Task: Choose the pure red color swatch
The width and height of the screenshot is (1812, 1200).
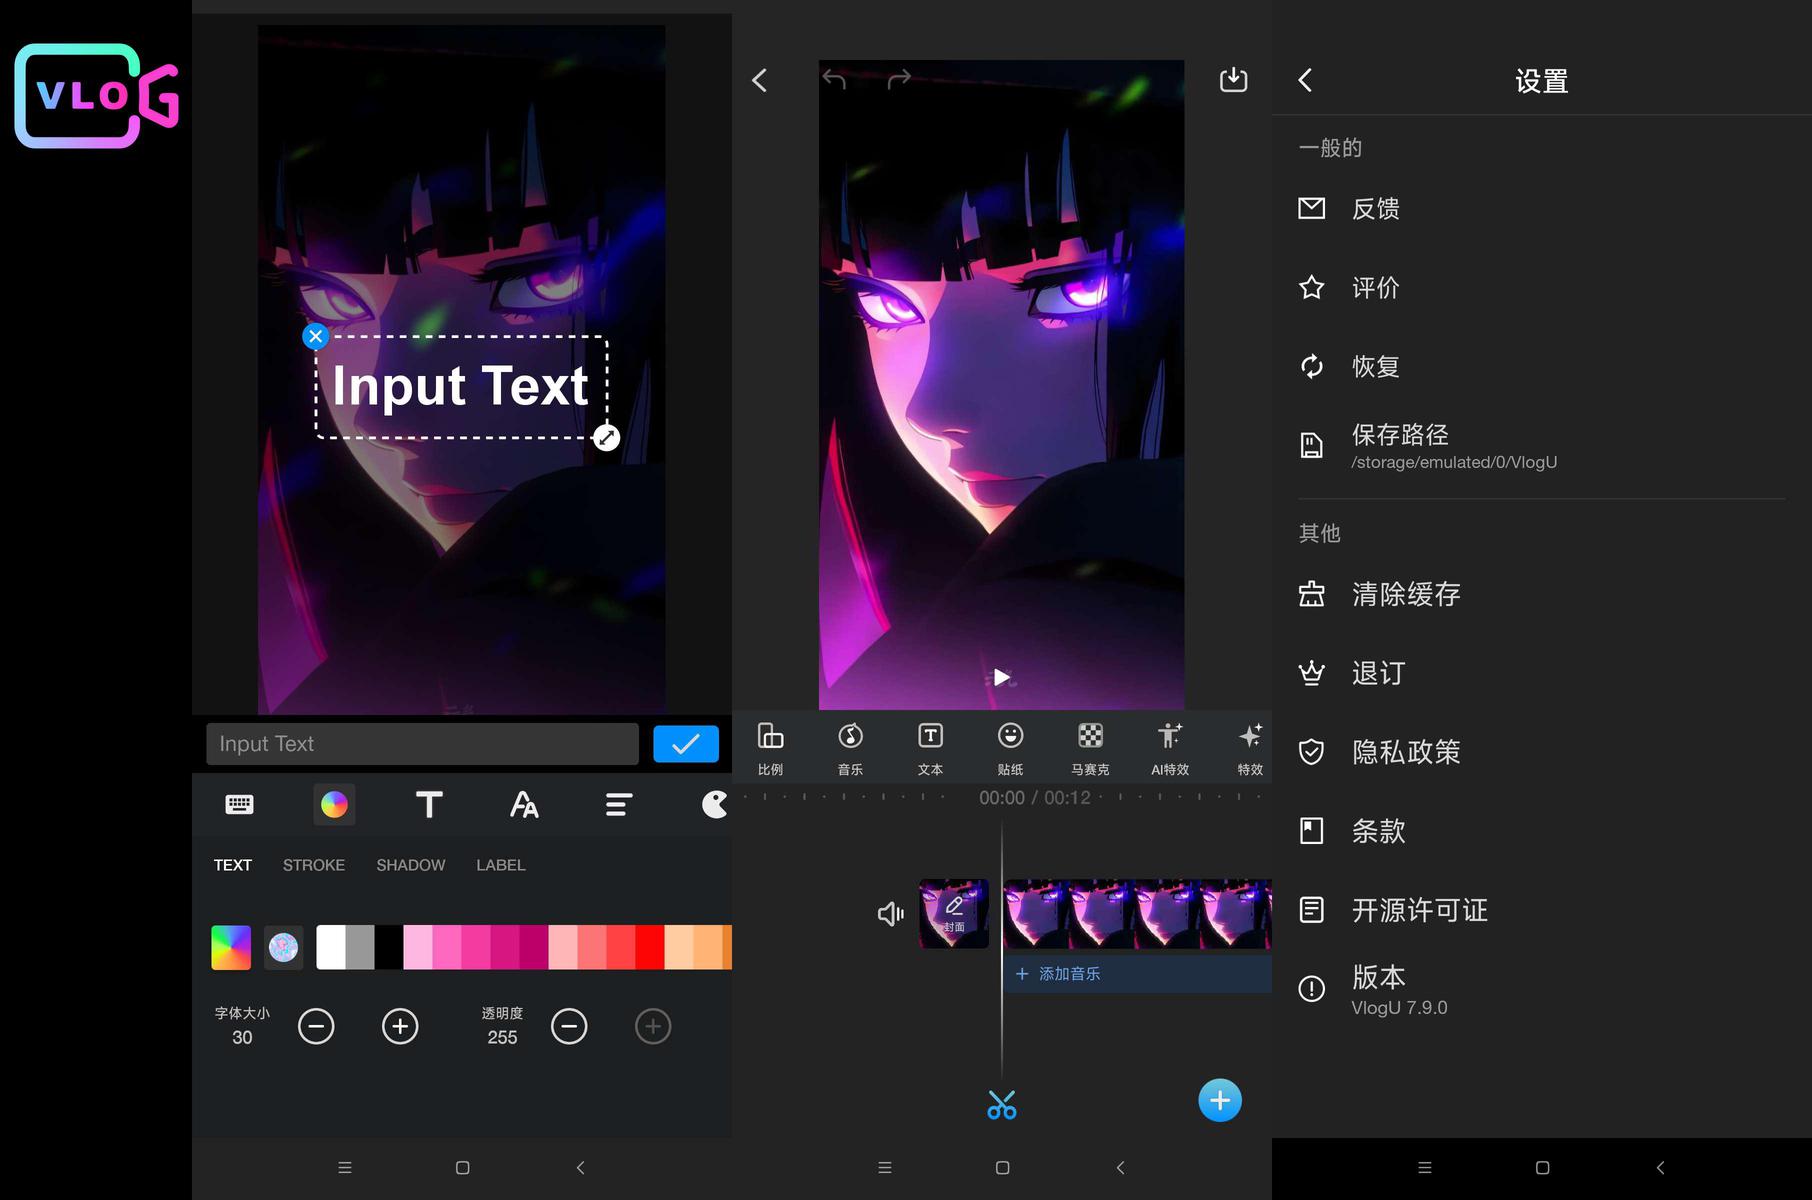Action: click(x=650, y=947)
